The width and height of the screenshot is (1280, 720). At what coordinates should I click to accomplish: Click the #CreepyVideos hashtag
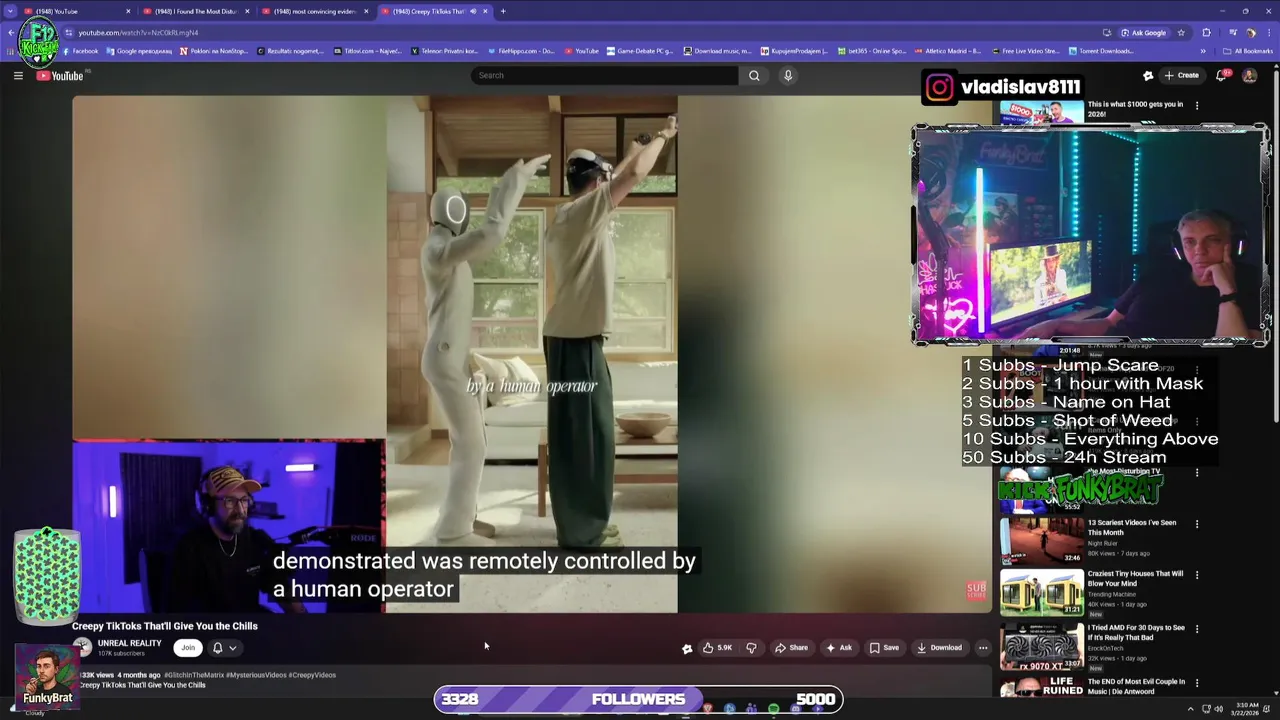coord(312,675)
